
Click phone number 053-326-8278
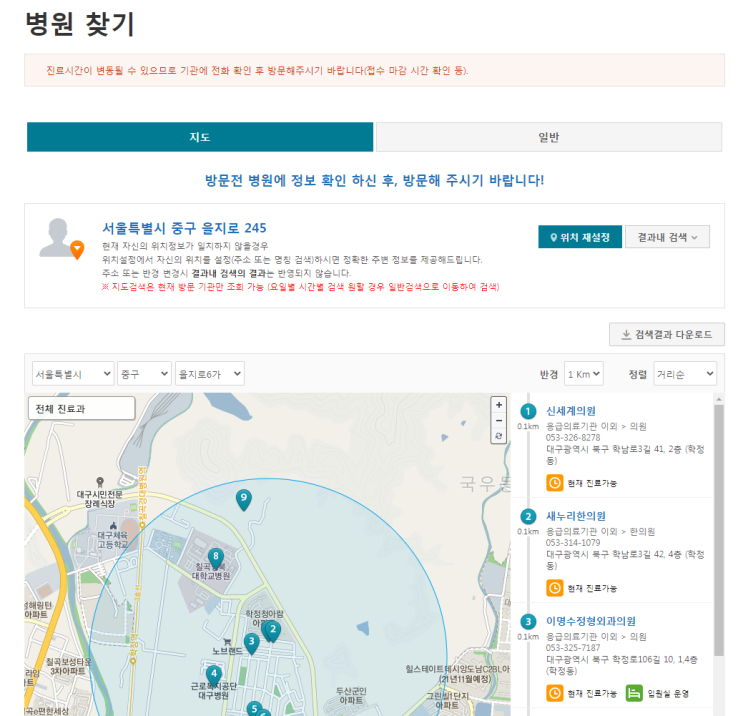[x=573, y=437]
